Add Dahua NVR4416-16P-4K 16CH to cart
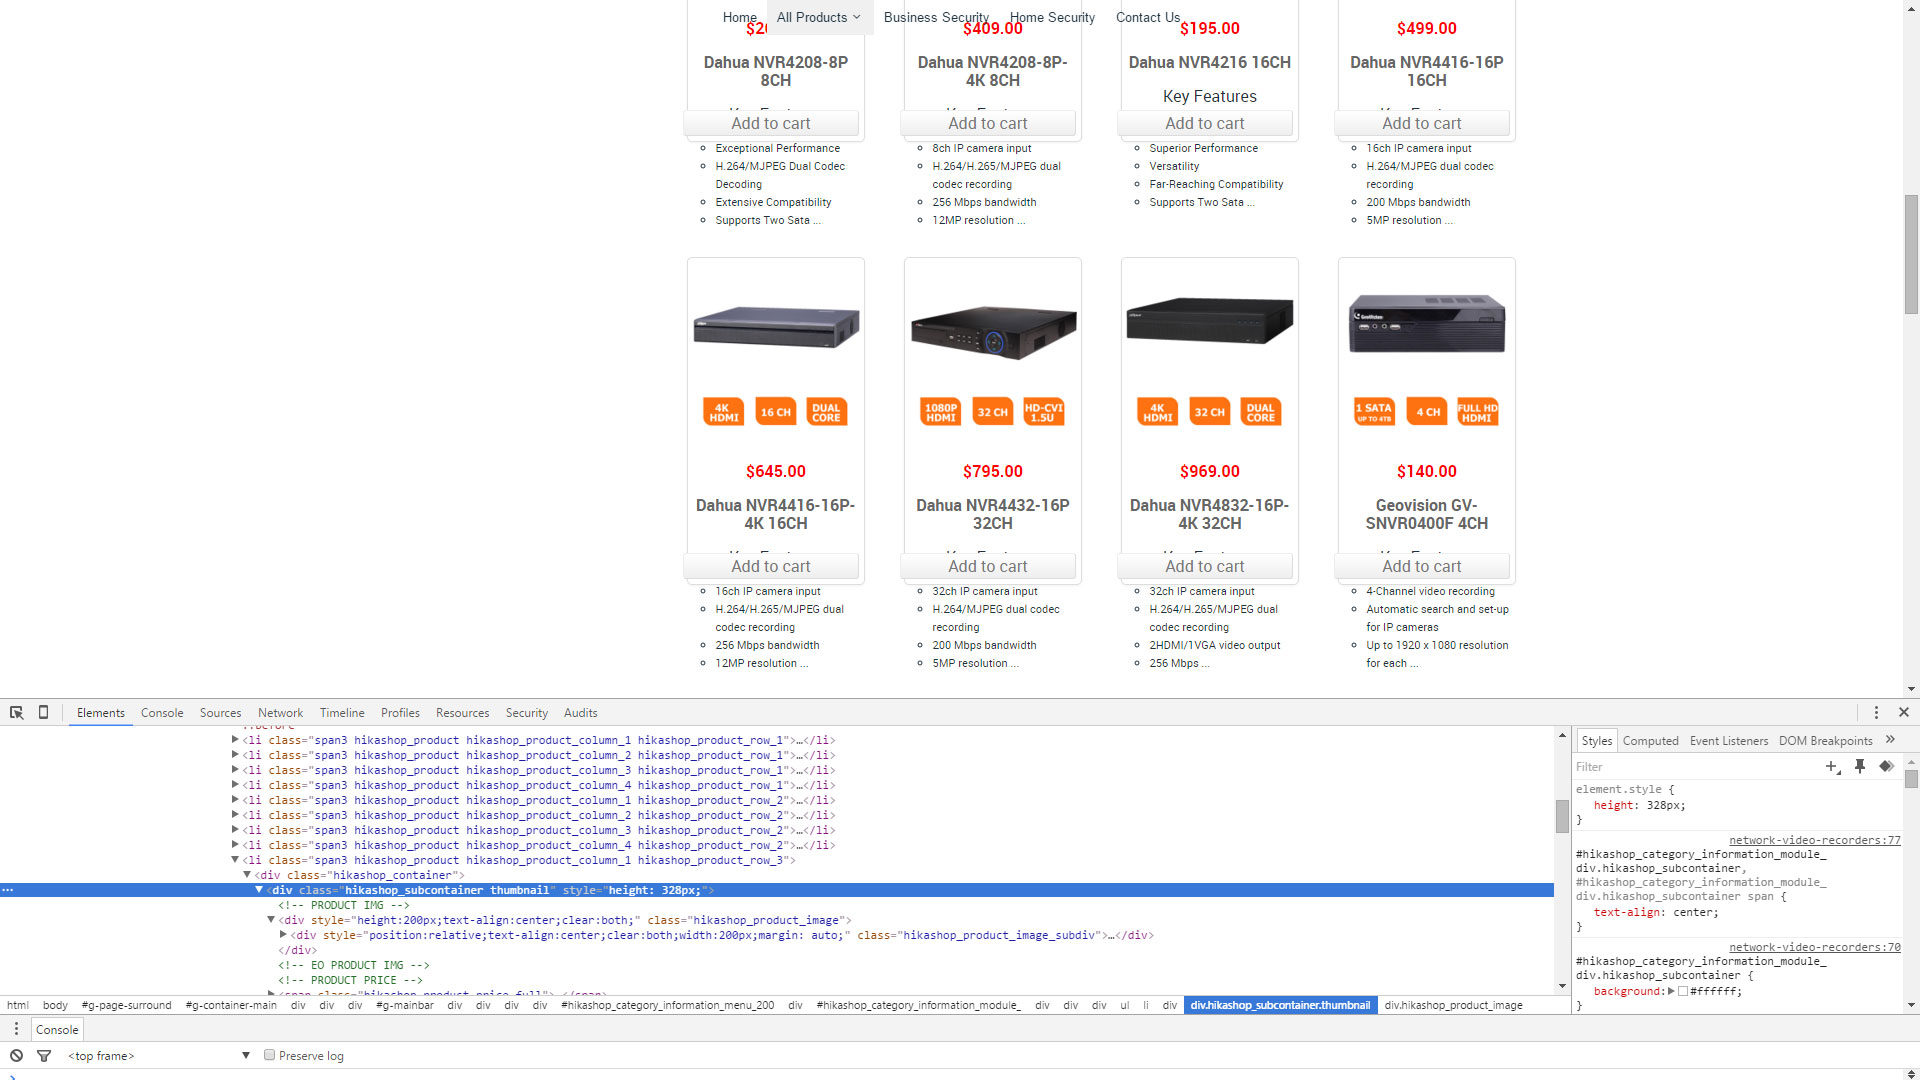1920x1080 pixels. point(770,566)
